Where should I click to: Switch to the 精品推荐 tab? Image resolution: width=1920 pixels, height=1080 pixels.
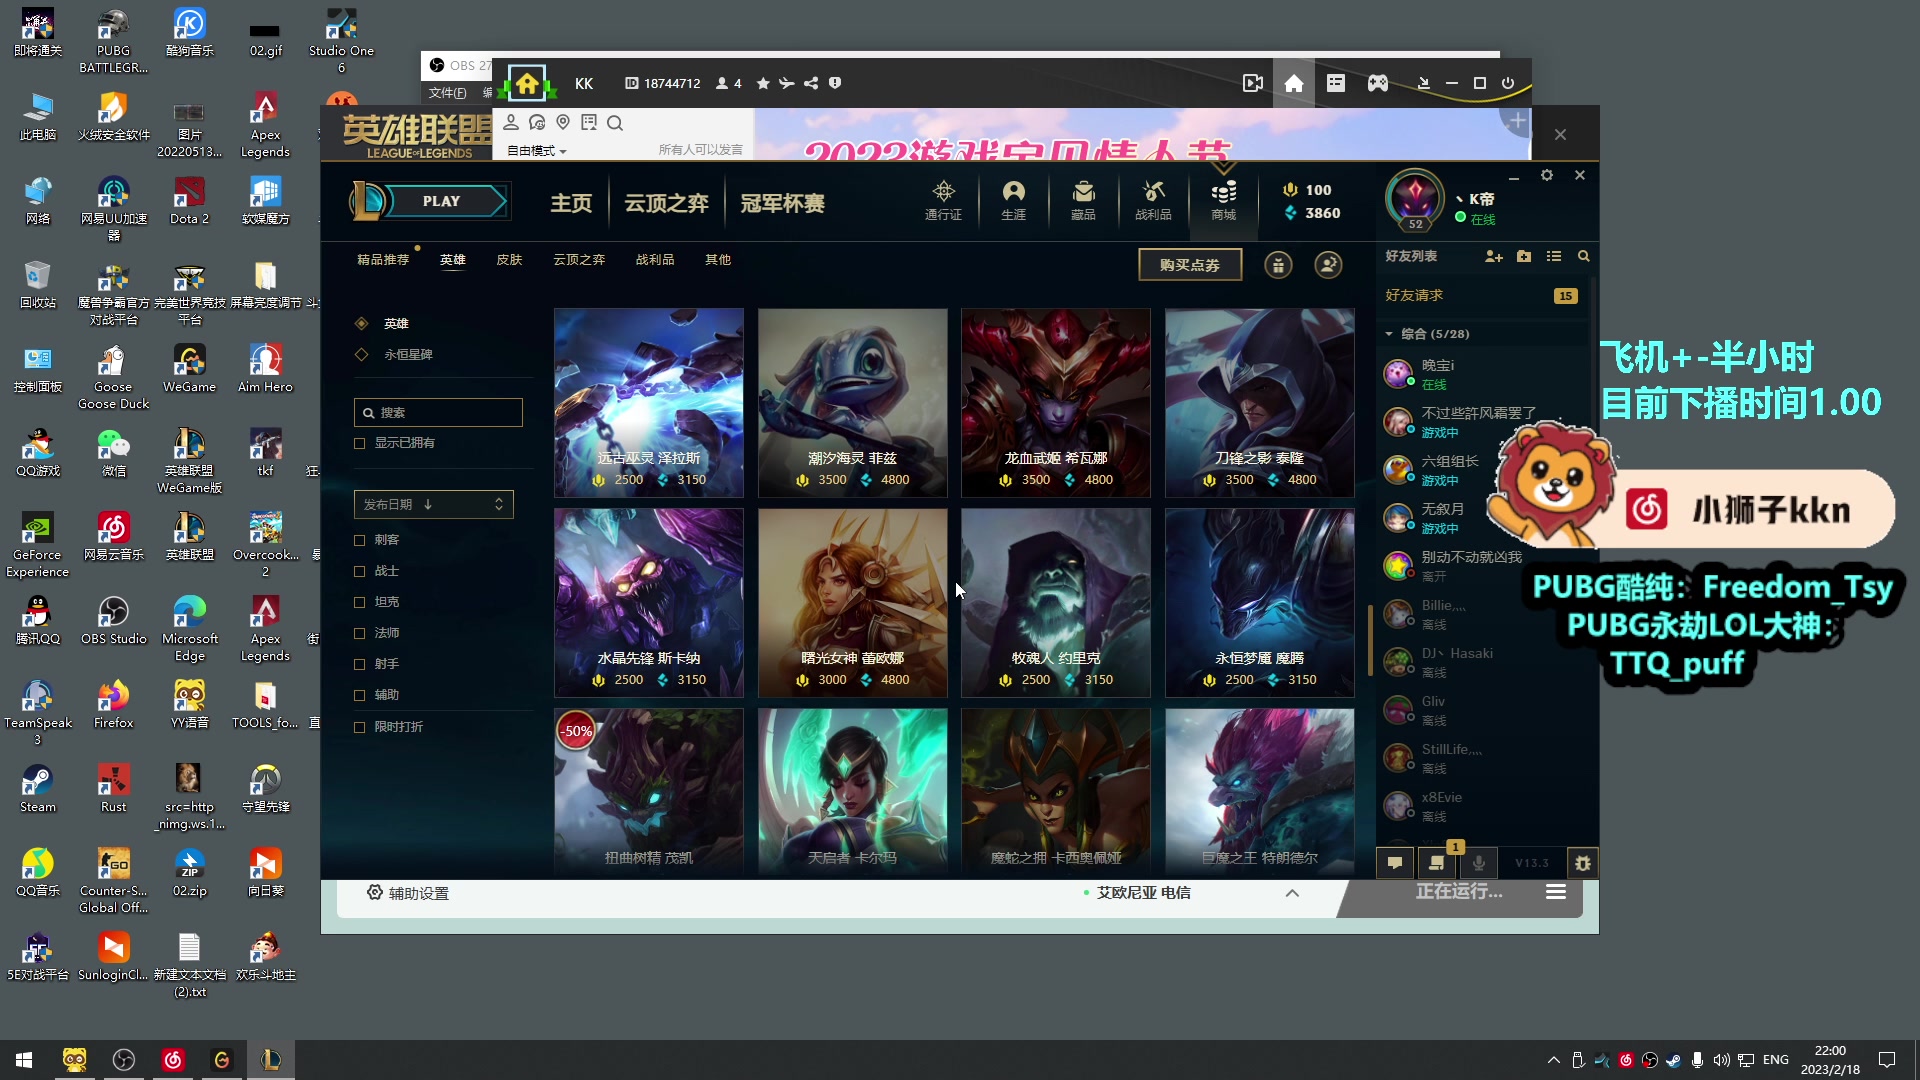pos(383,259)
